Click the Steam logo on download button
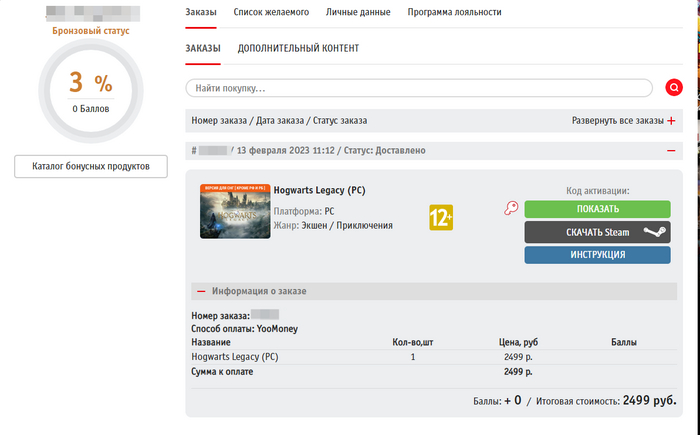Screen dimensions: 700x435 [x=653, y=232]
